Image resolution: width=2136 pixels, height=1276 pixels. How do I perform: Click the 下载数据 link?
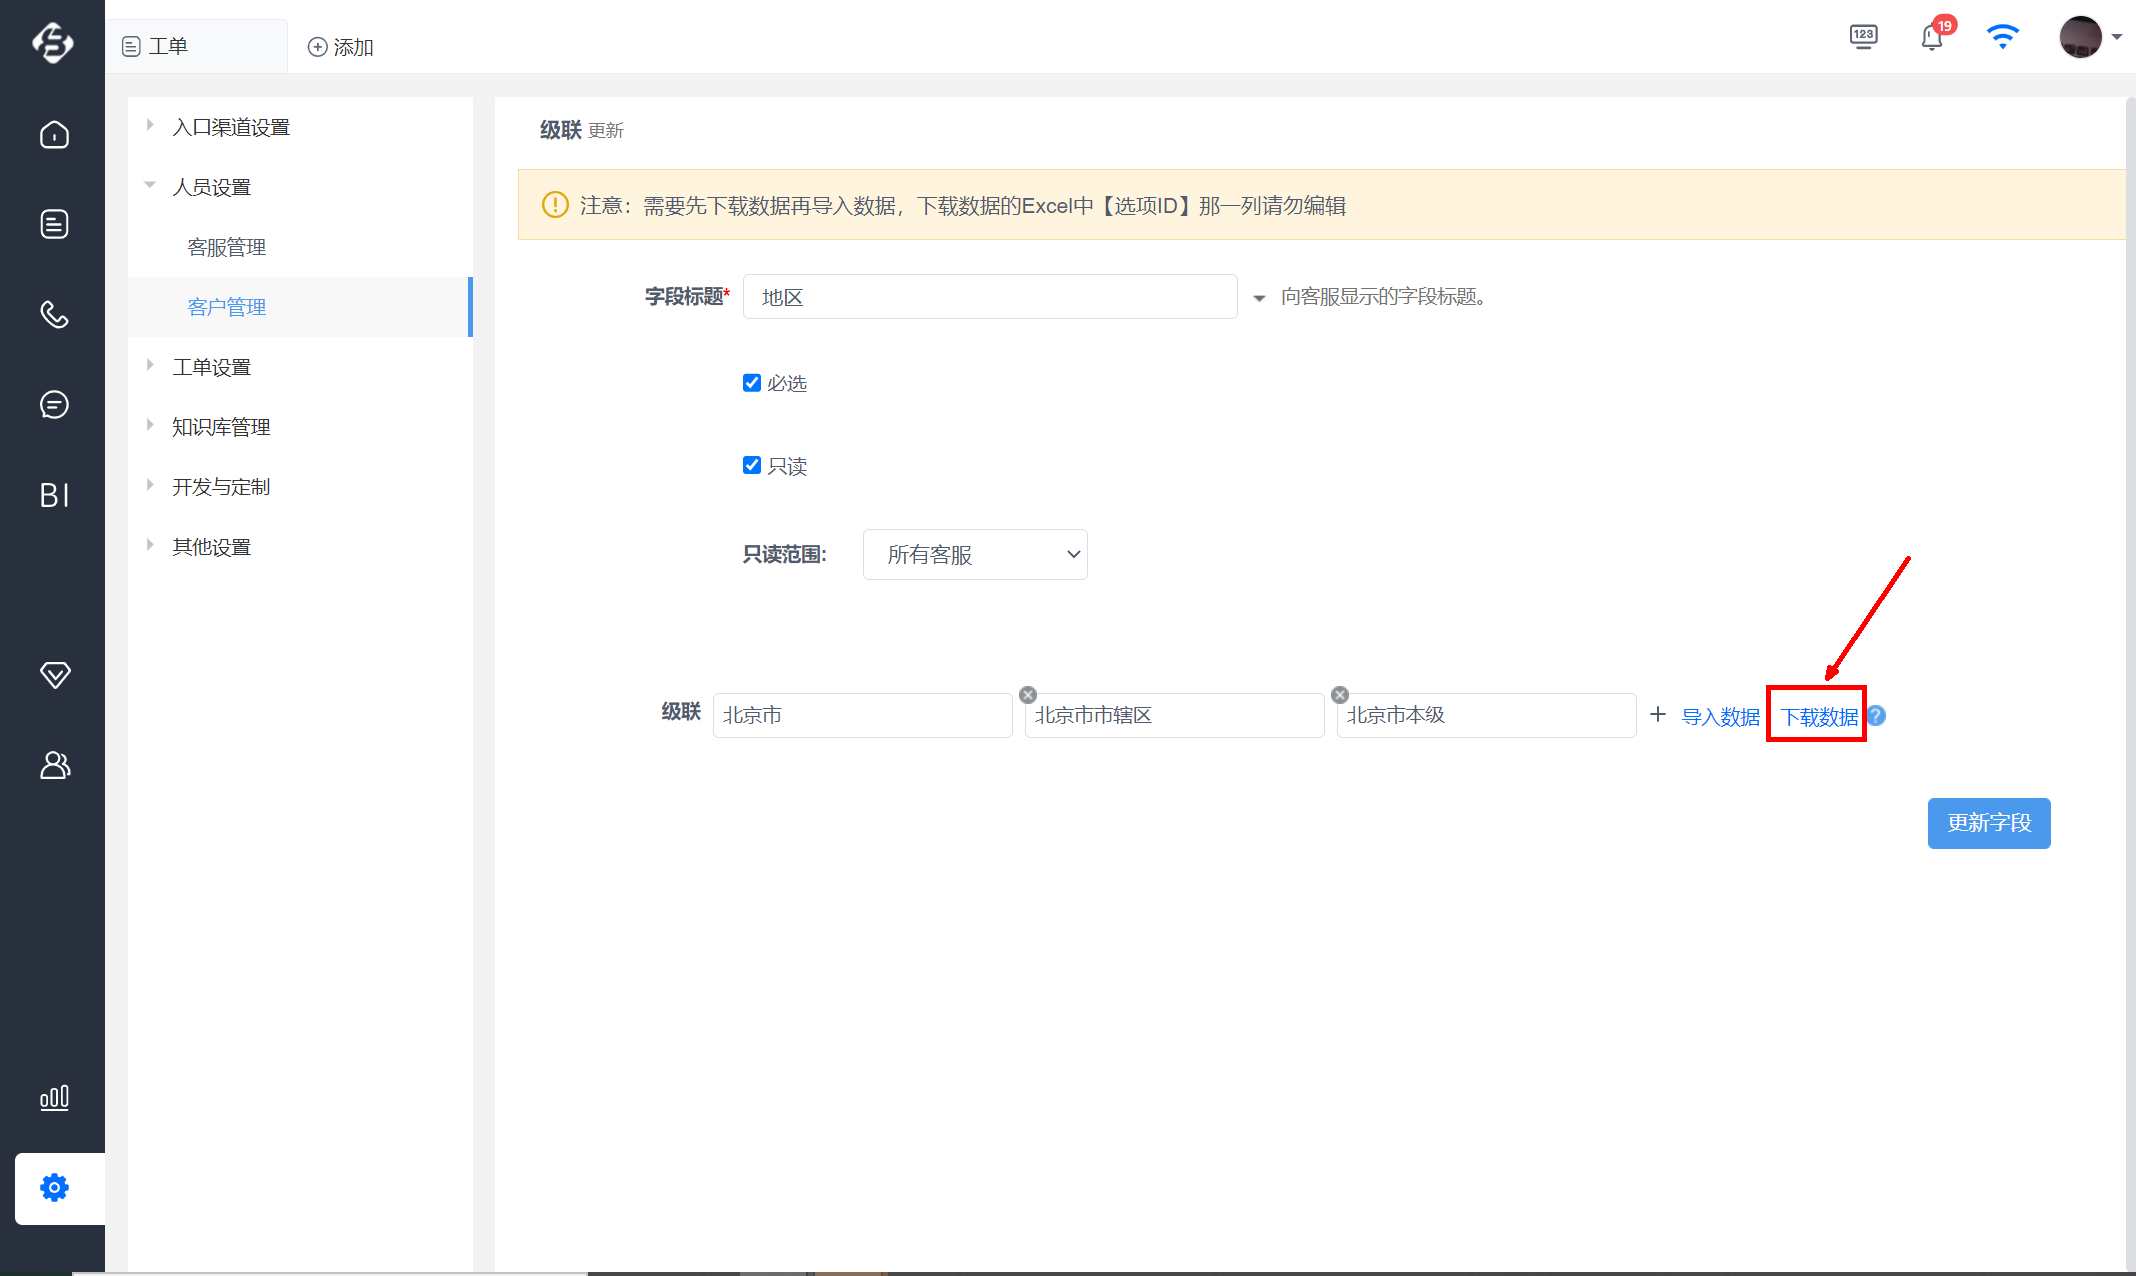1819,717
